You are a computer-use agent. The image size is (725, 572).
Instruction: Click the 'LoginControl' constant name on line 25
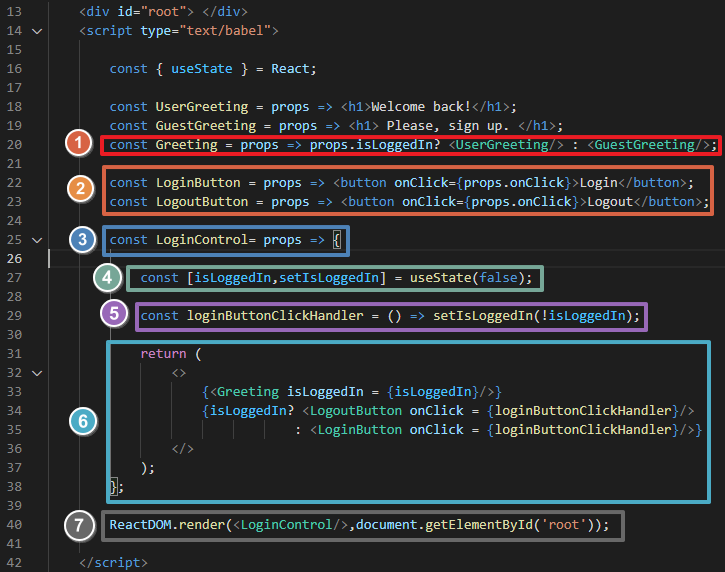(x=202, y=240)
